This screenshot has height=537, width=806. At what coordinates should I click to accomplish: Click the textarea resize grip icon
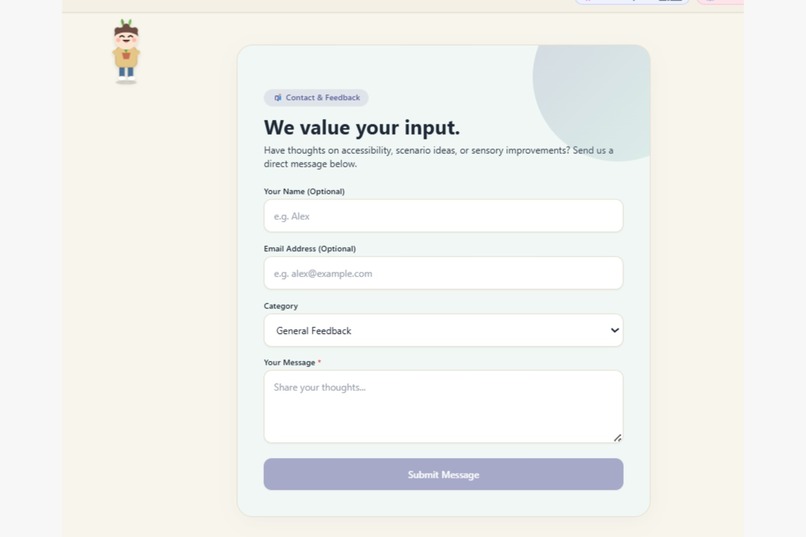pyautogui.click(x=617, y=438)
